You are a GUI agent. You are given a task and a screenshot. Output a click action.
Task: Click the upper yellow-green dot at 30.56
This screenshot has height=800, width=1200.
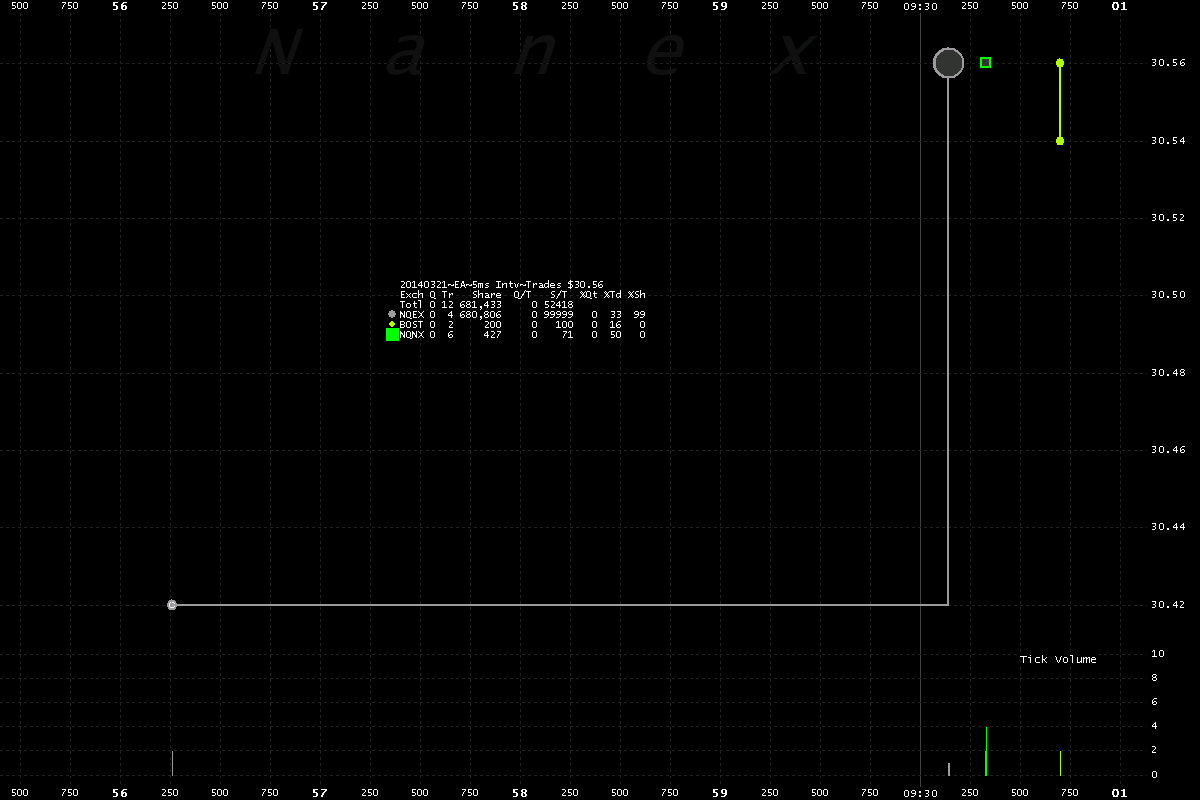(x=1060, y=62)
